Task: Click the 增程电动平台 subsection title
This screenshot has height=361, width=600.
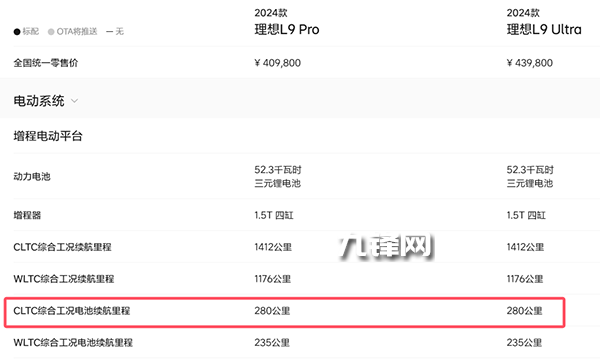Action: click(x=48, y=136)
